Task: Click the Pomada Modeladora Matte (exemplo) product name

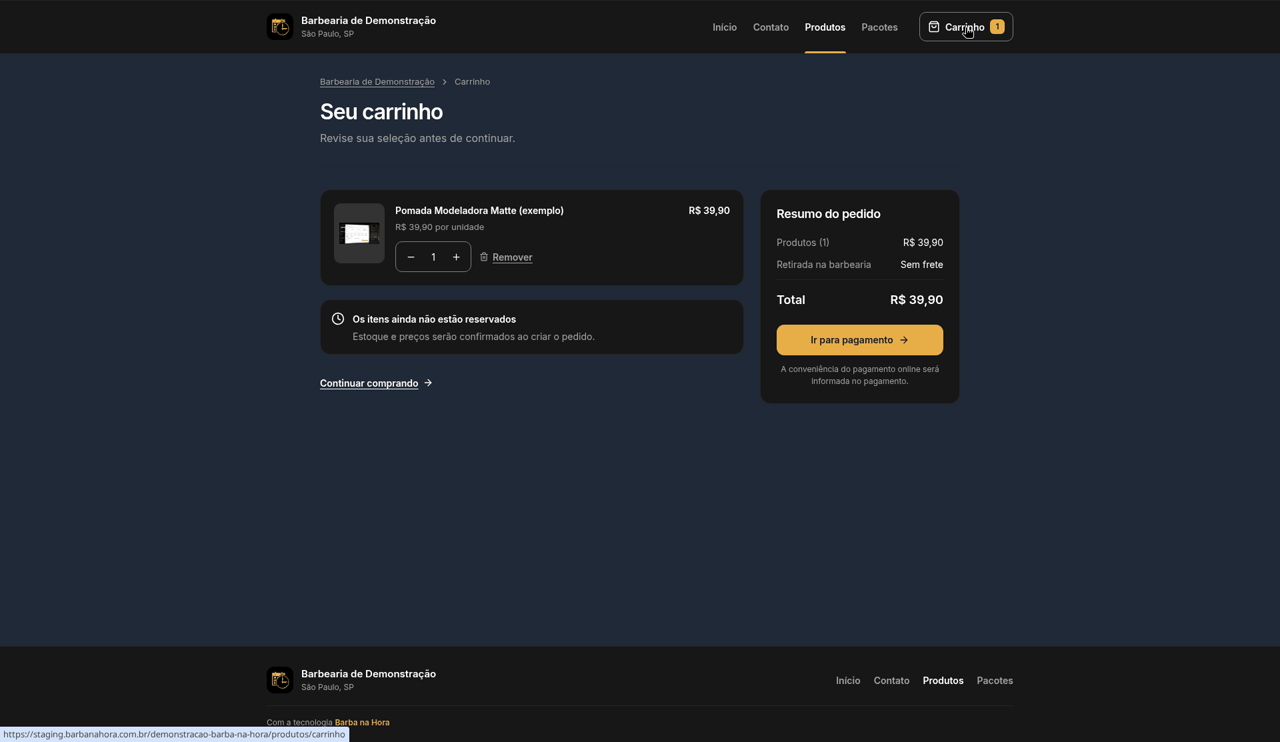Action: pos(479,210)
